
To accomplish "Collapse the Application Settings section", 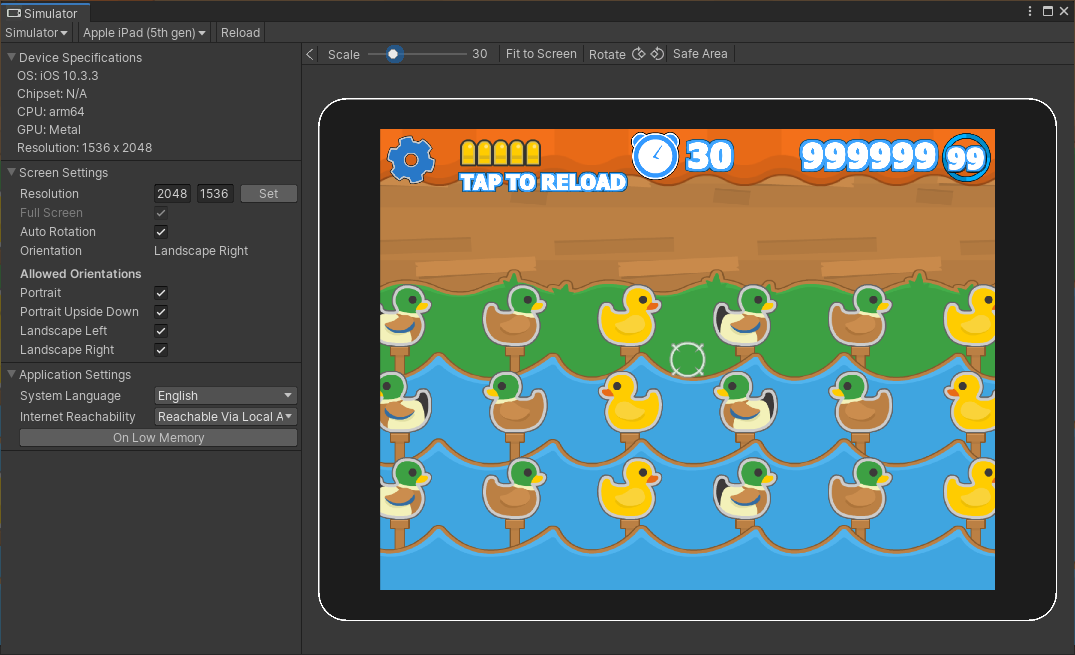I will coord(12,374).
